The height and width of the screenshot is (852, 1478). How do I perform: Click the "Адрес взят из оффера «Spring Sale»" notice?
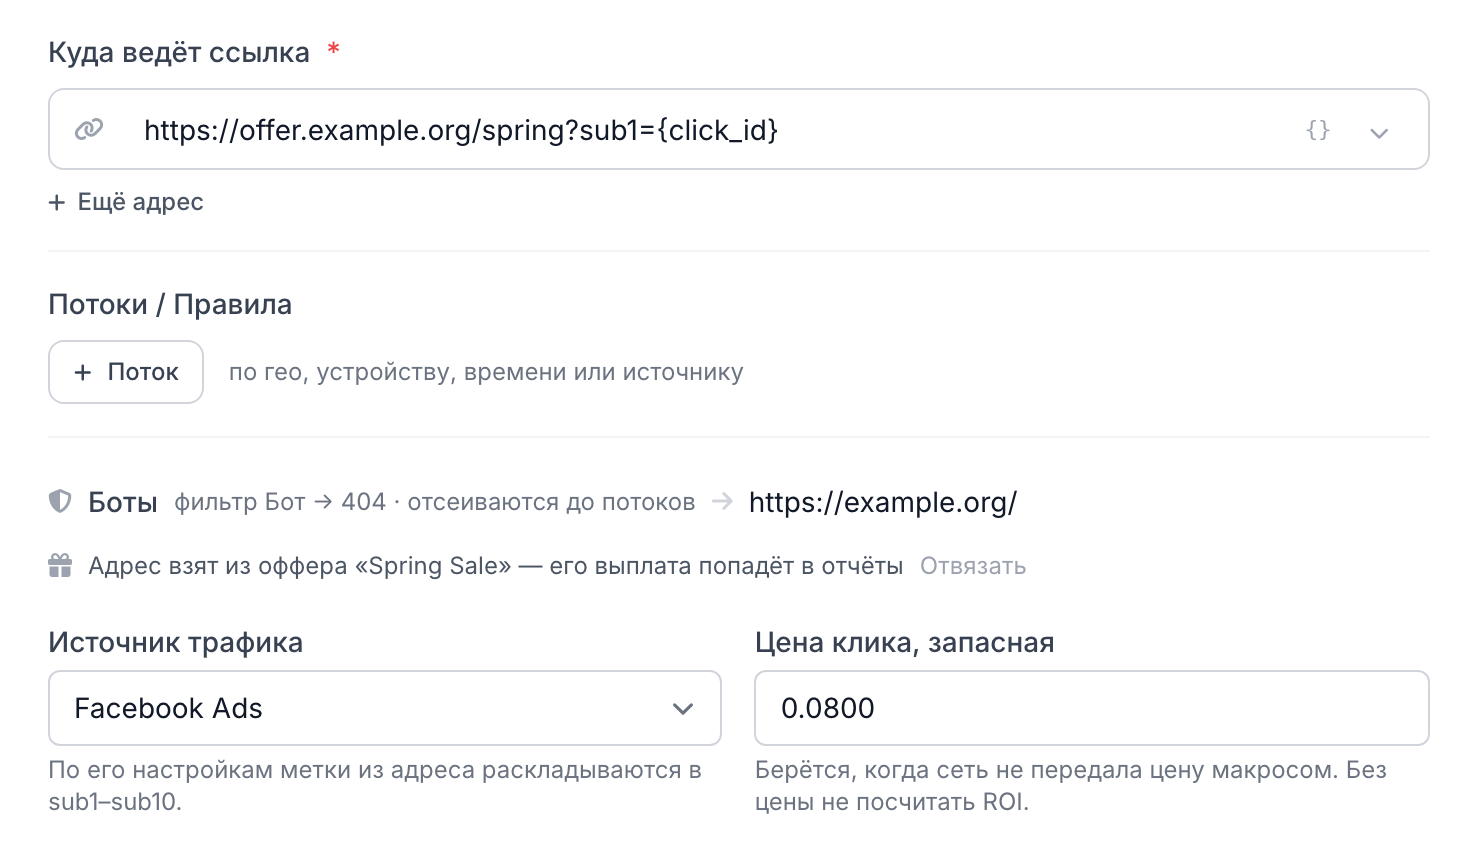[x=496, y=566]
